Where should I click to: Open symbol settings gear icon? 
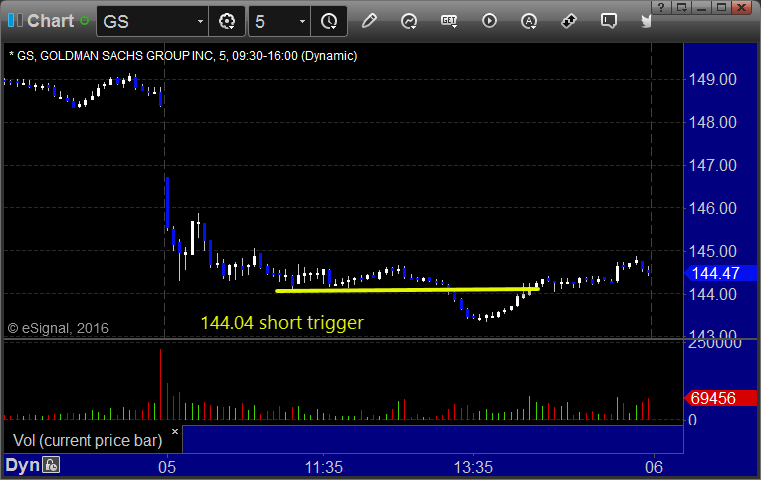tap(227, 21)
